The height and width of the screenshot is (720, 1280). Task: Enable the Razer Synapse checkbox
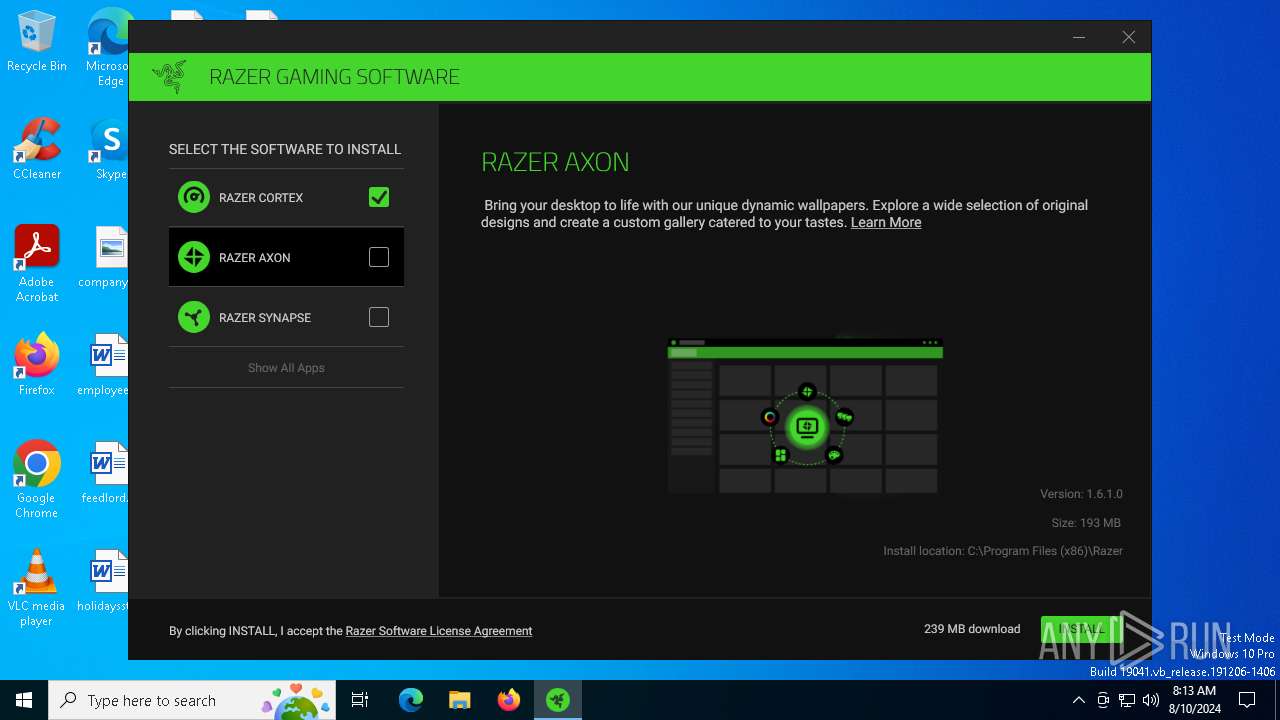pyautogui.click(x=379, y=317)
